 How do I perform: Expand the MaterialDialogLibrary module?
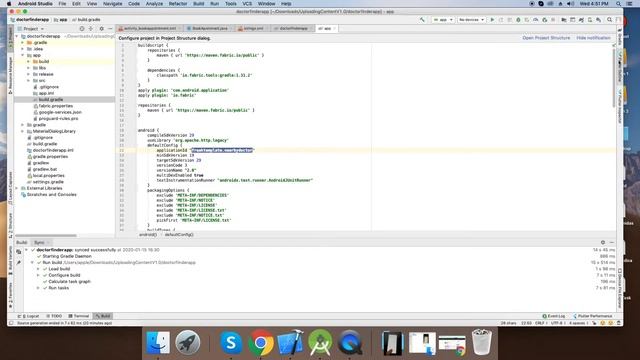(x=23, y=131)
